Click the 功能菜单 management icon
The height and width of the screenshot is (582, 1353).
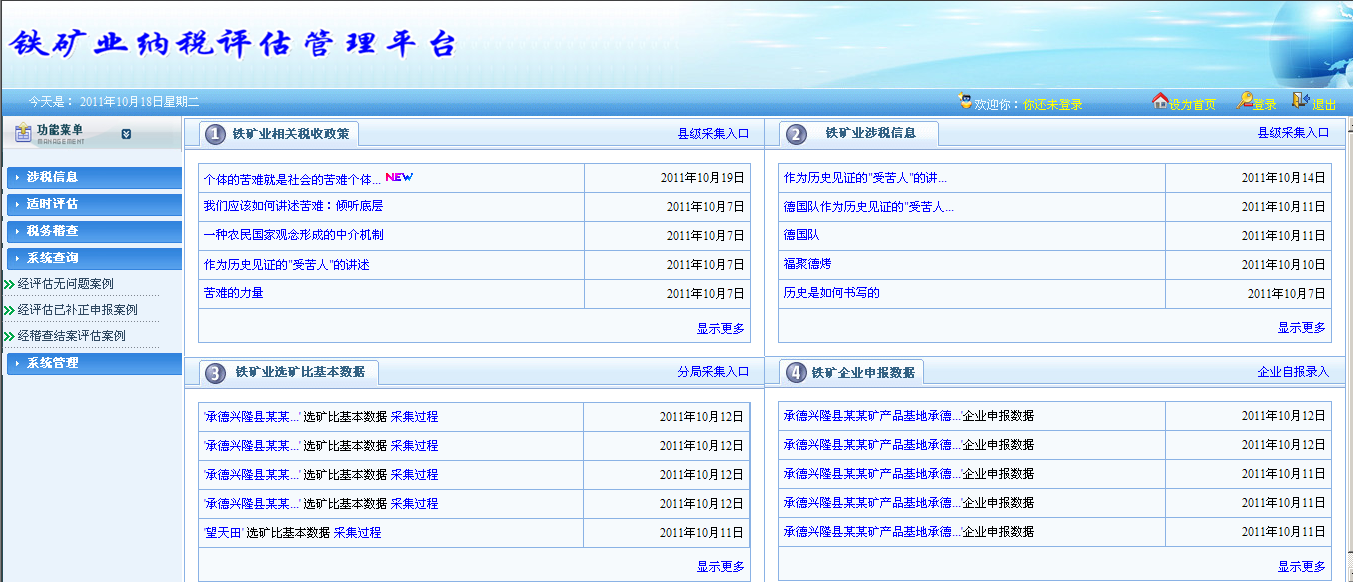pos(23,134)
